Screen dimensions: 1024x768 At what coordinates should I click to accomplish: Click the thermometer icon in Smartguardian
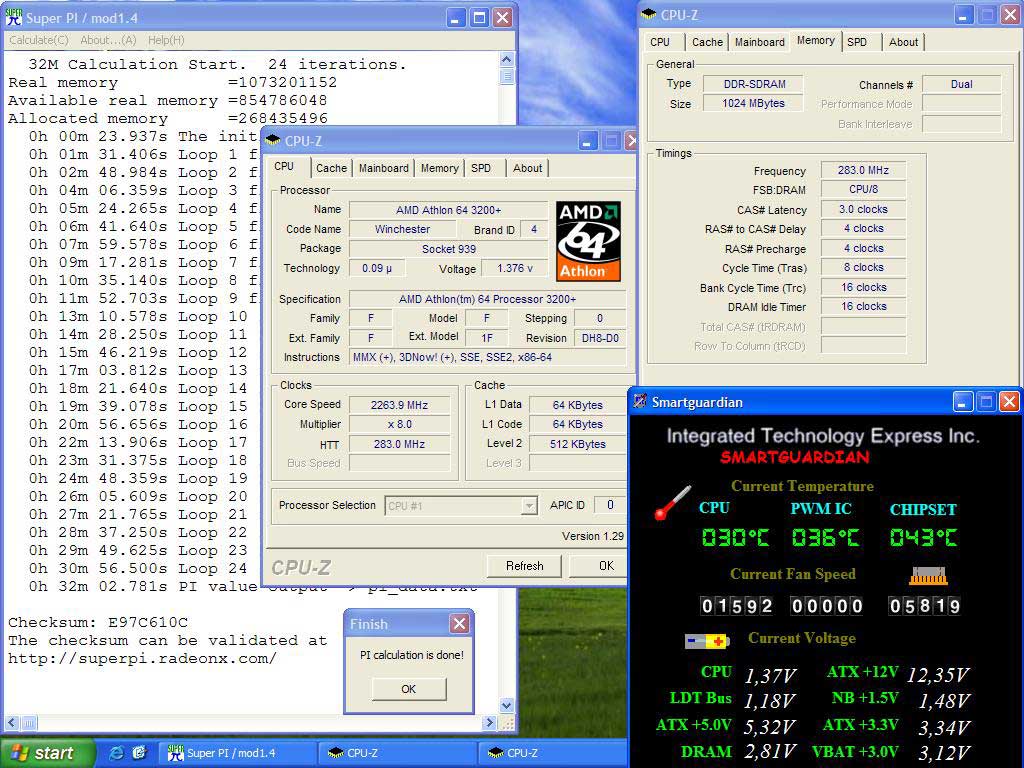pyautogui.click(x=673, y=503)
